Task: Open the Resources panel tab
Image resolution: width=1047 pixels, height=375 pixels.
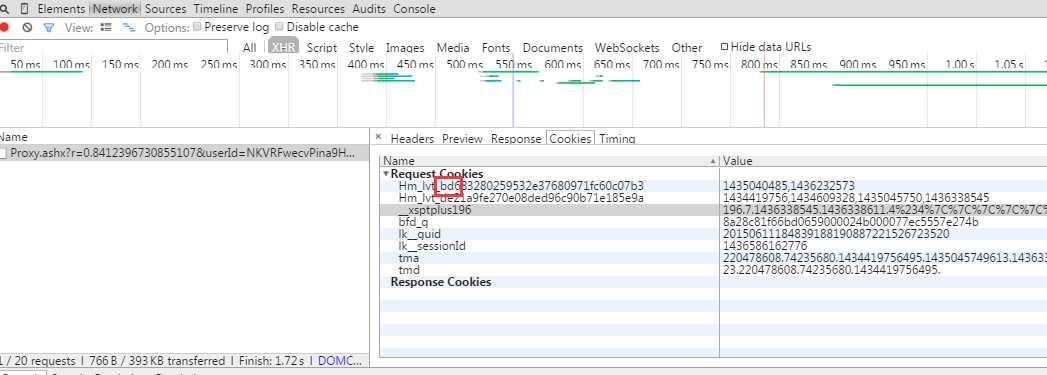Action: pyautogui.click(x=318, y=9)
